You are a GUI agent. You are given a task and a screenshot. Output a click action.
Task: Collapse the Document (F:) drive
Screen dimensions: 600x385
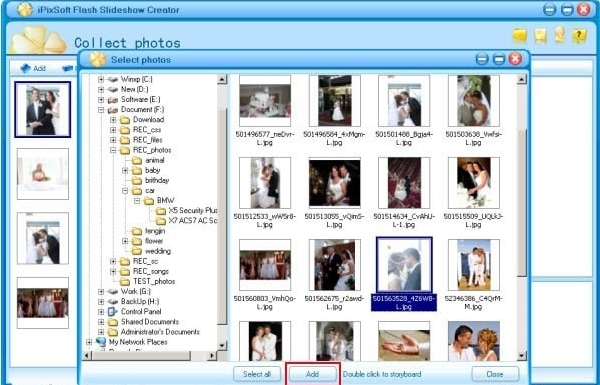101,109
